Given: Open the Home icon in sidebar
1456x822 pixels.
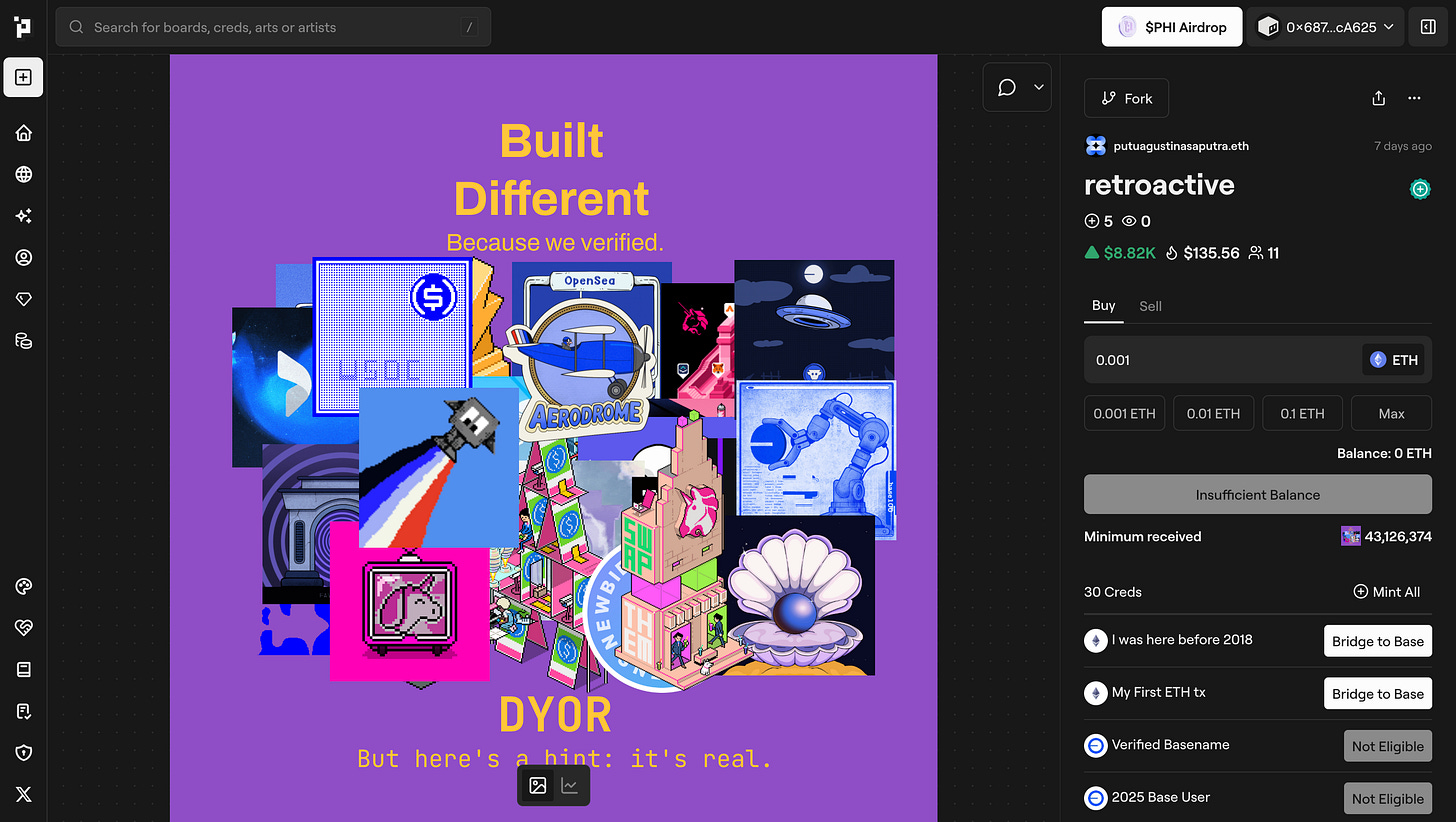Looking at the screenshot, I should 23,133.
